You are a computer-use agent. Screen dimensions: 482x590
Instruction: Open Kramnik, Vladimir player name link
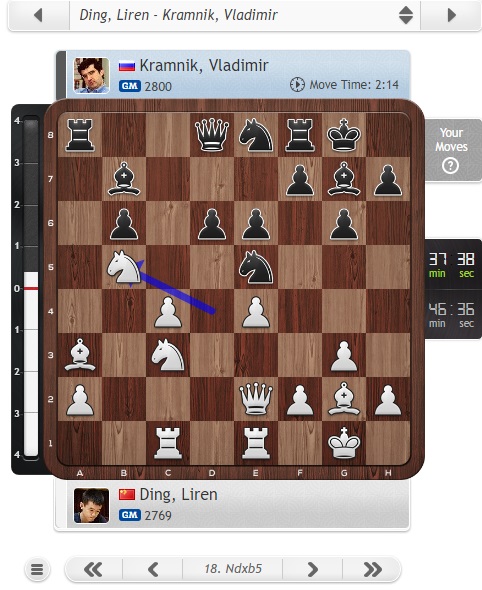[x=204, y=65]
